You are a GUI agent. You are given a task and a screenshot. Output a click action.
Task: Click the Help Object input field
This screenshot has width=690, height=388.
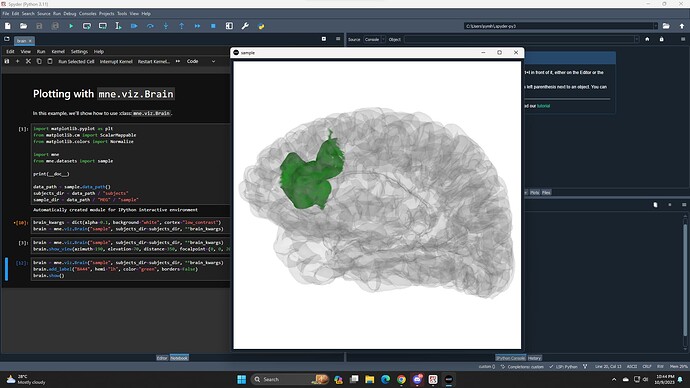521,39
